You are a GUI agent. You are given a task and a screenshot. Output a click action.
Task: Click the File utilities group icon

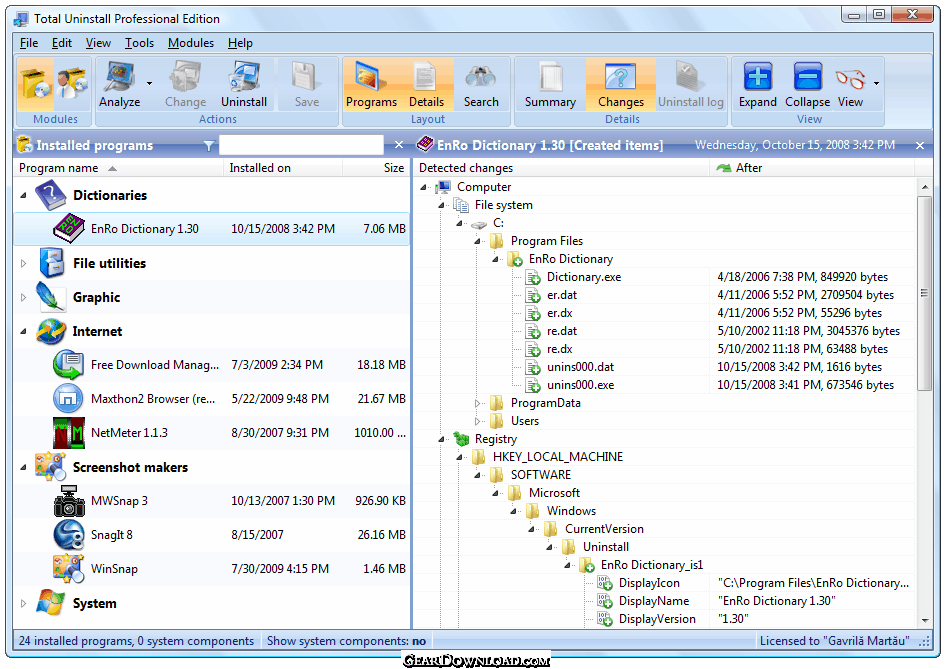[x=52, y=263]
